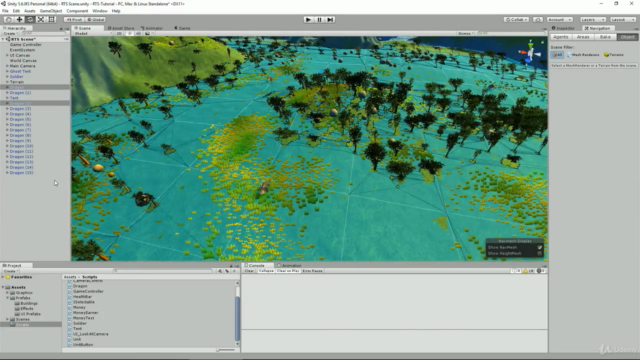640x360 pixels.
Task: Switch to the Asset Store tab
Action: (x=121, y=28)
